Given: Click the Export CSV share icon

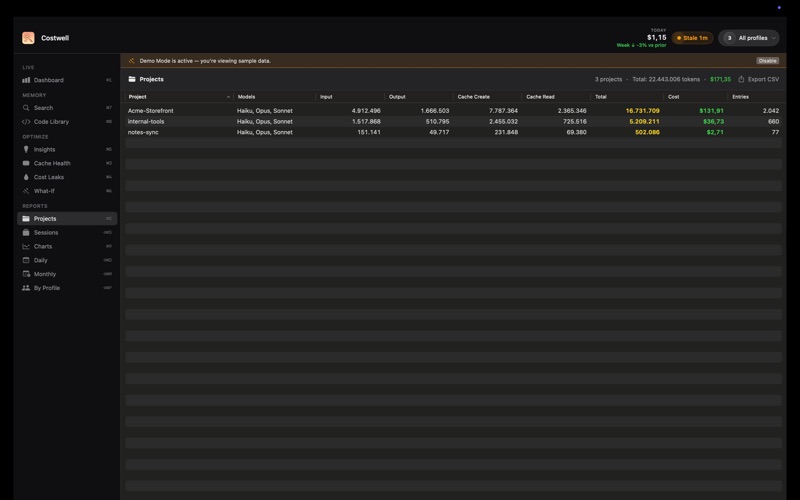Looking at the screenshot, I should click(741, 79).
